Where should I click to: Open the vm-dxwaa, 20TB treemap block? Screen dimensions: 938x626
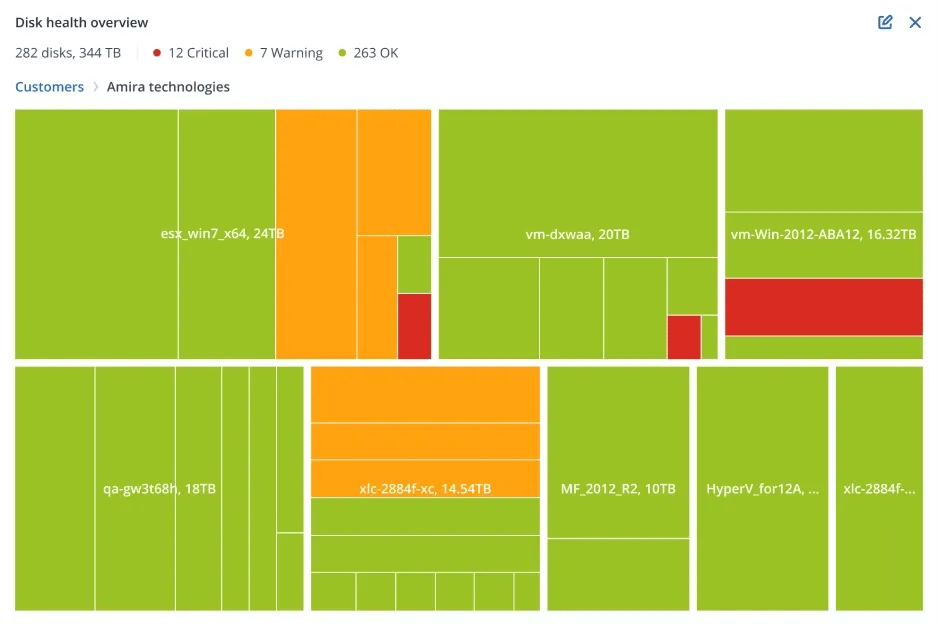point(577,235)
